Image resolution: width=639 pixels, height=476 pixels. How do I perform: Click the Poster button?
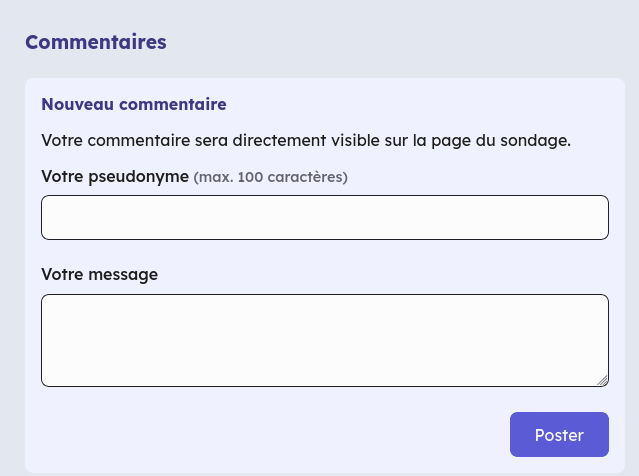point(559,435)
